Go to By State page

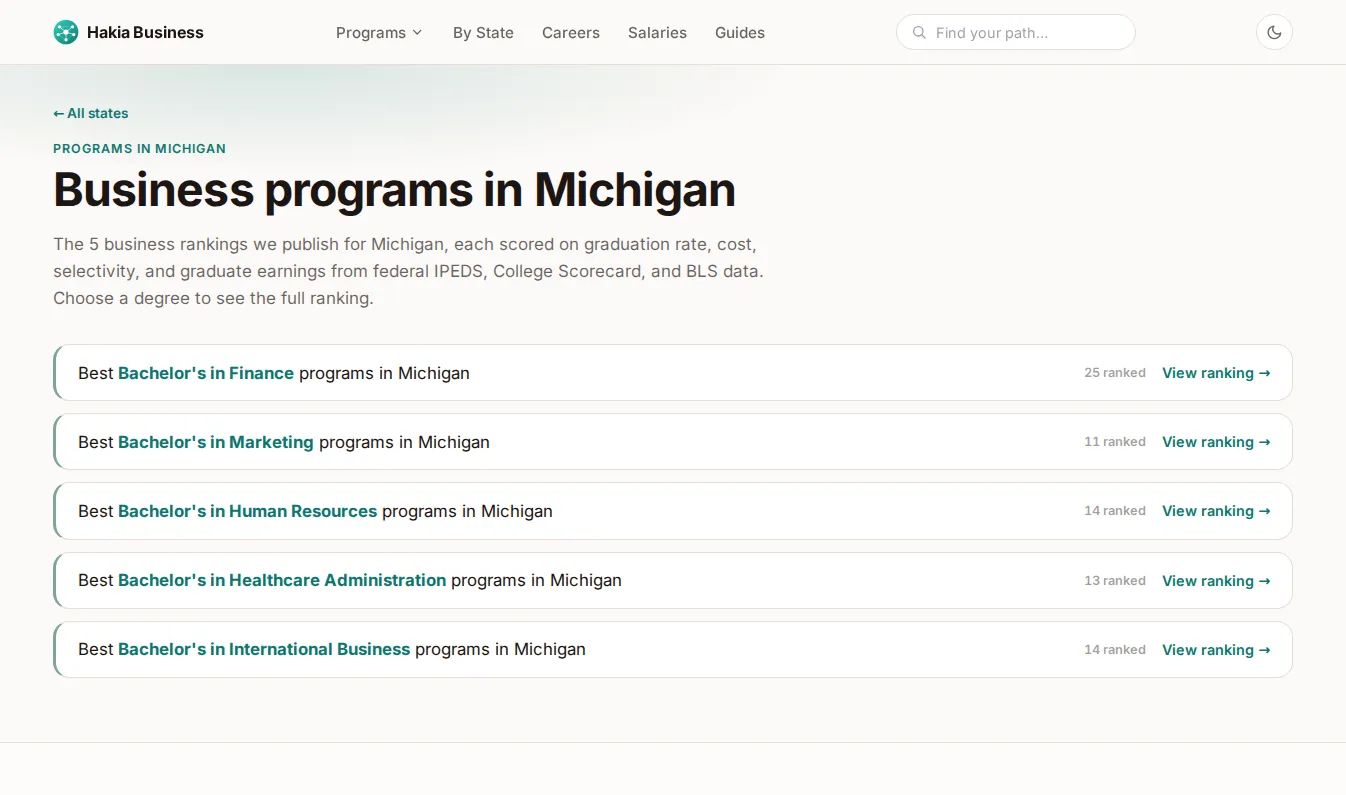tap(483, 32)
